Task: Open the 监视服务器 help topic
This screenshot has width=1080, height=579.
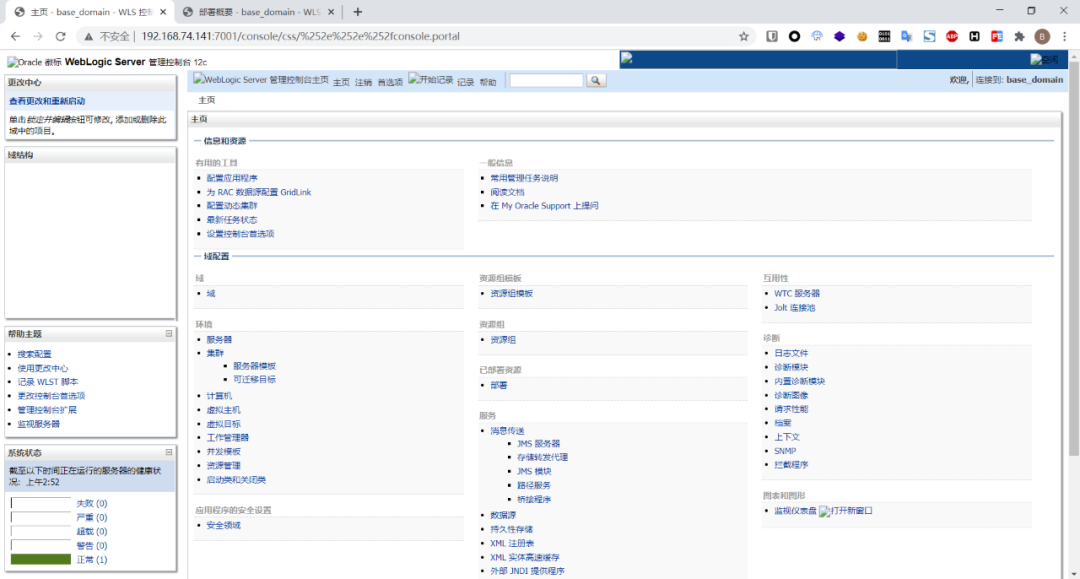Action: 39,424
